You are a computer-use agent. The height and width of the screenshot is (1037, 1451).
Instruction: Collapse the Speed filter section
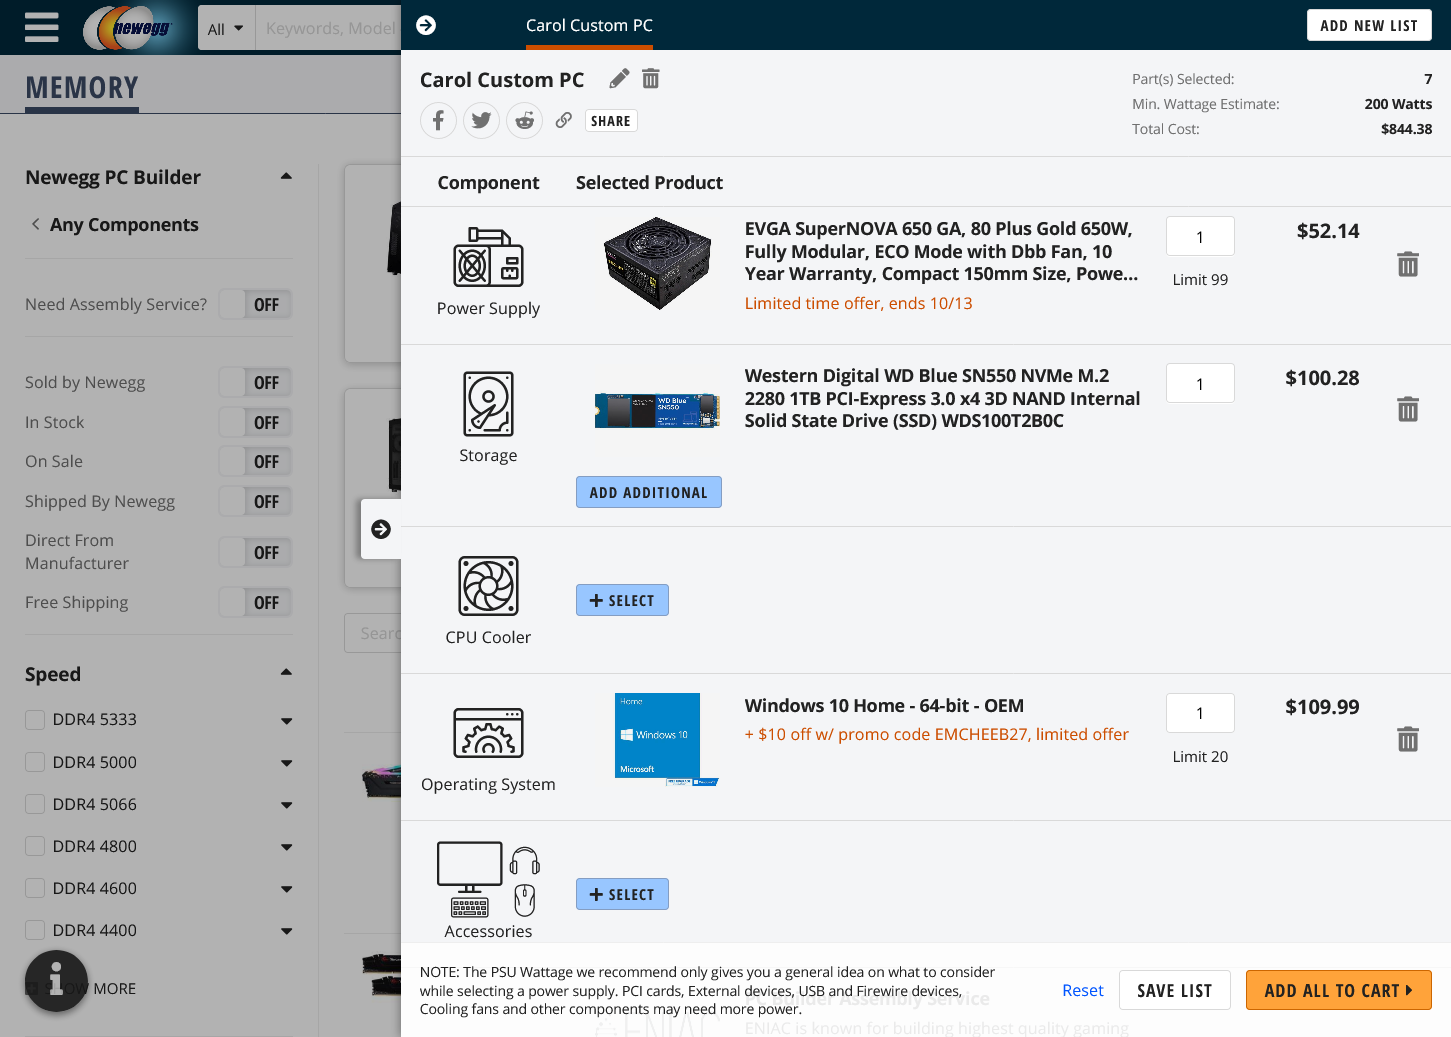tap(286, 674)
